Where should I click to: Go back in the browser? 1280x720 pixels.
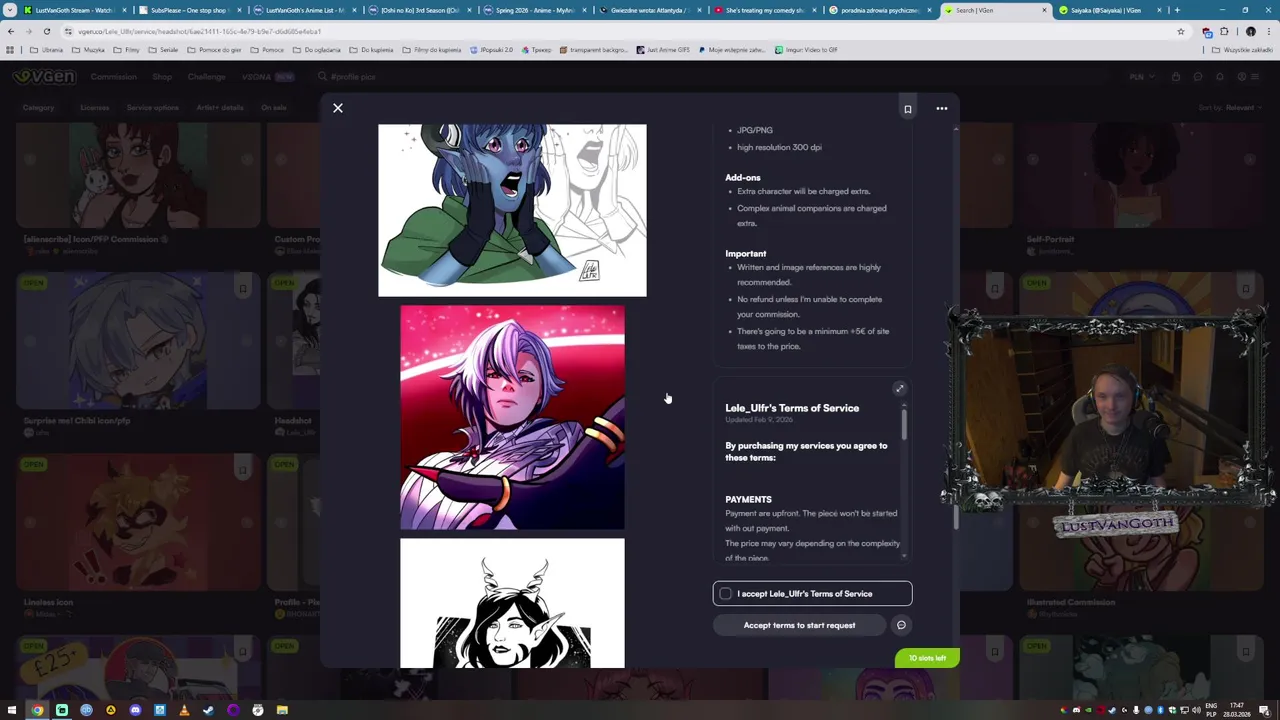coord(11,31)
